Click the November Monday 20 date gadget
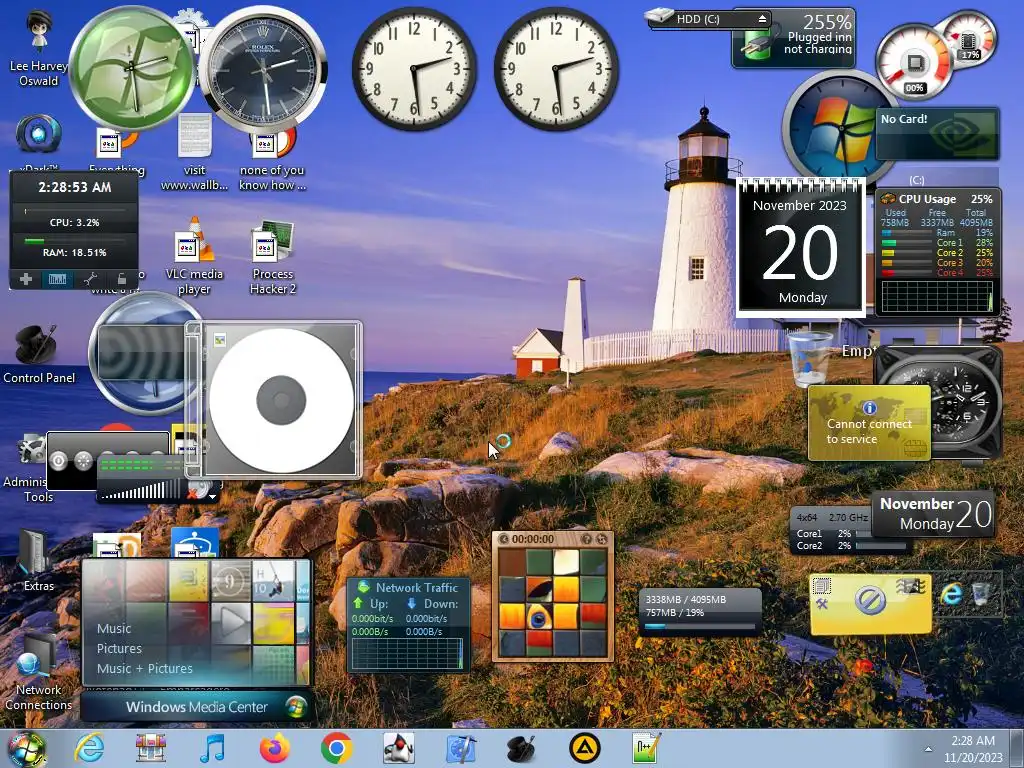The height and width of the screenshot is (768, 1024). point(933,514)
